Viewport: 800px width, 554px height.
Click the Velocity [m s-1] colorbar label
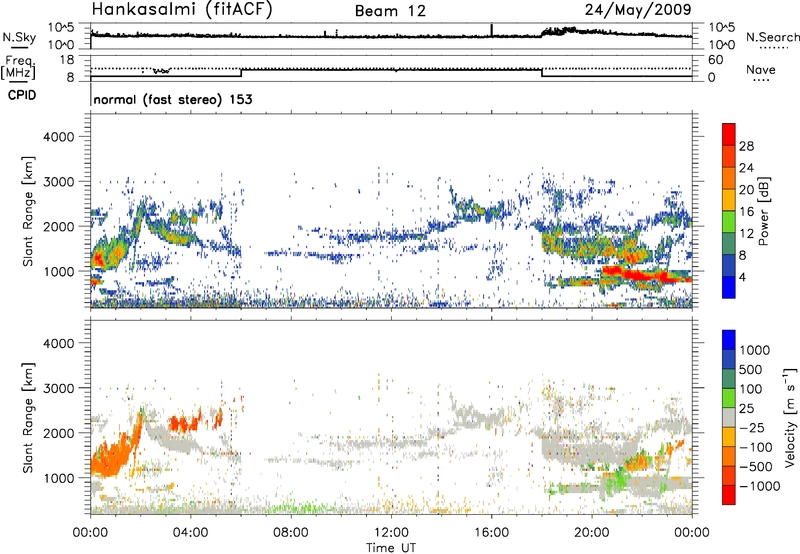click(x=790, y=417)
